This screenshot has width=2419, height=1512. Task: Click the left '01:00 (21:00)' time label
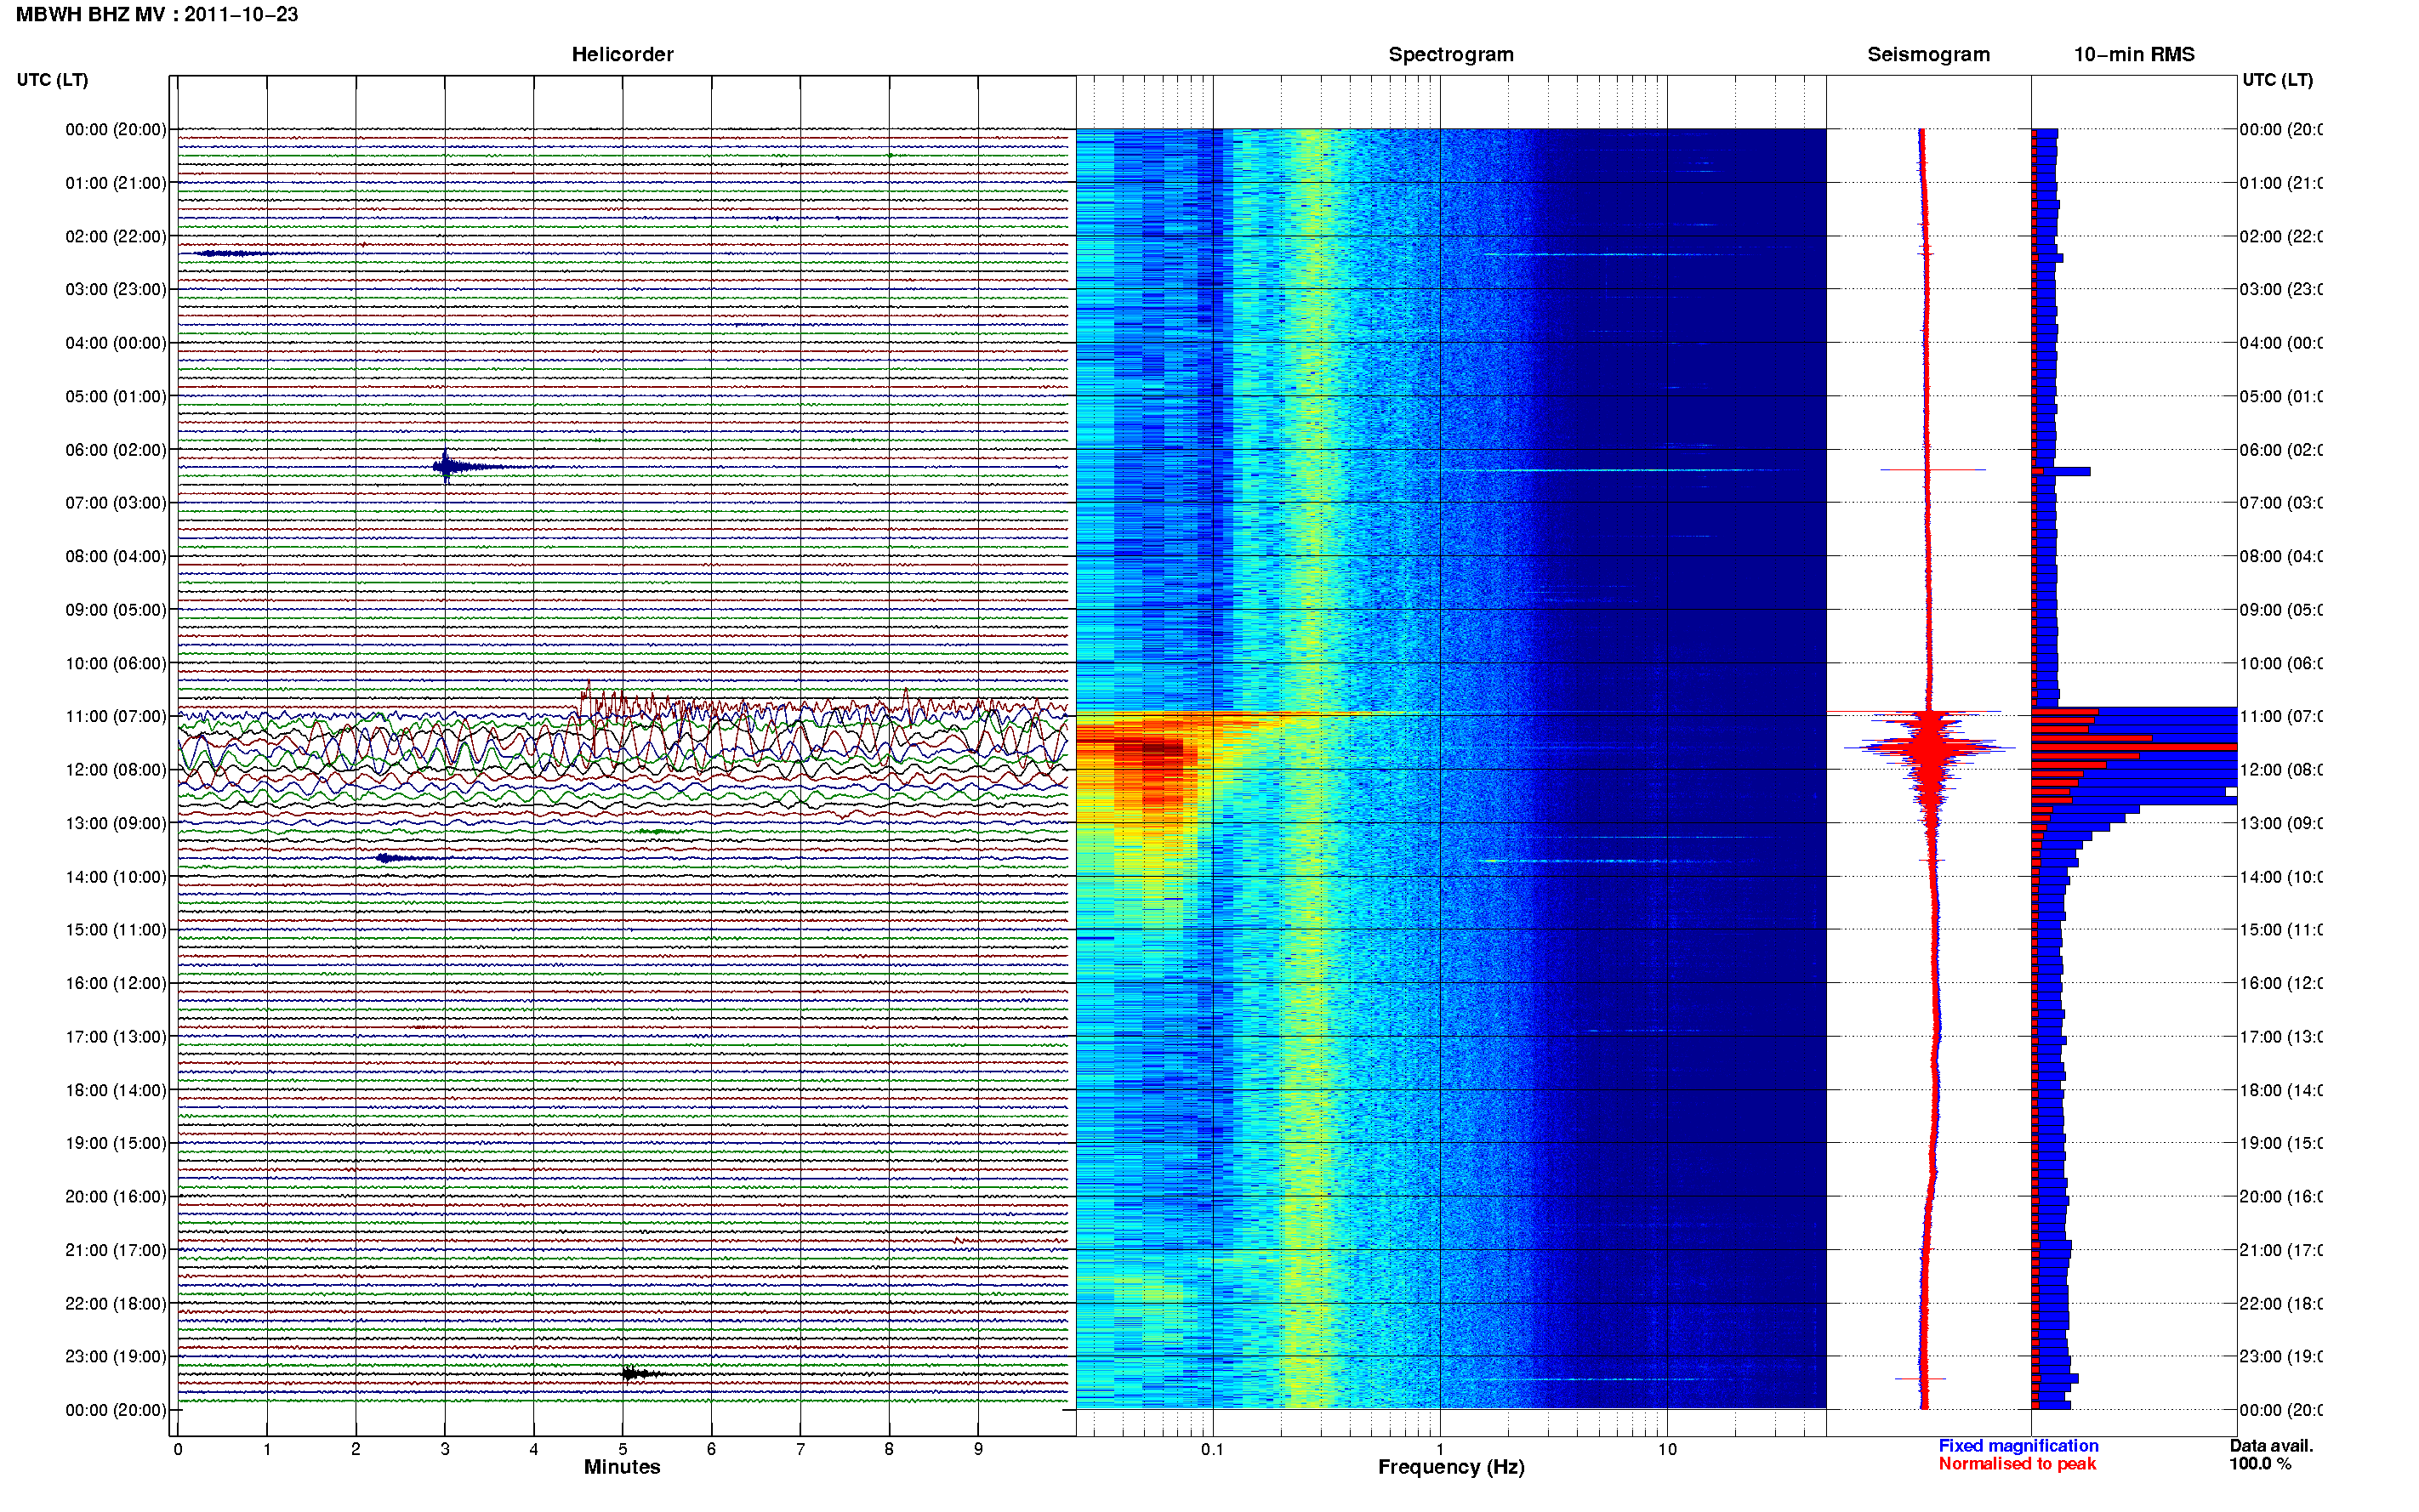click(116, 183)
